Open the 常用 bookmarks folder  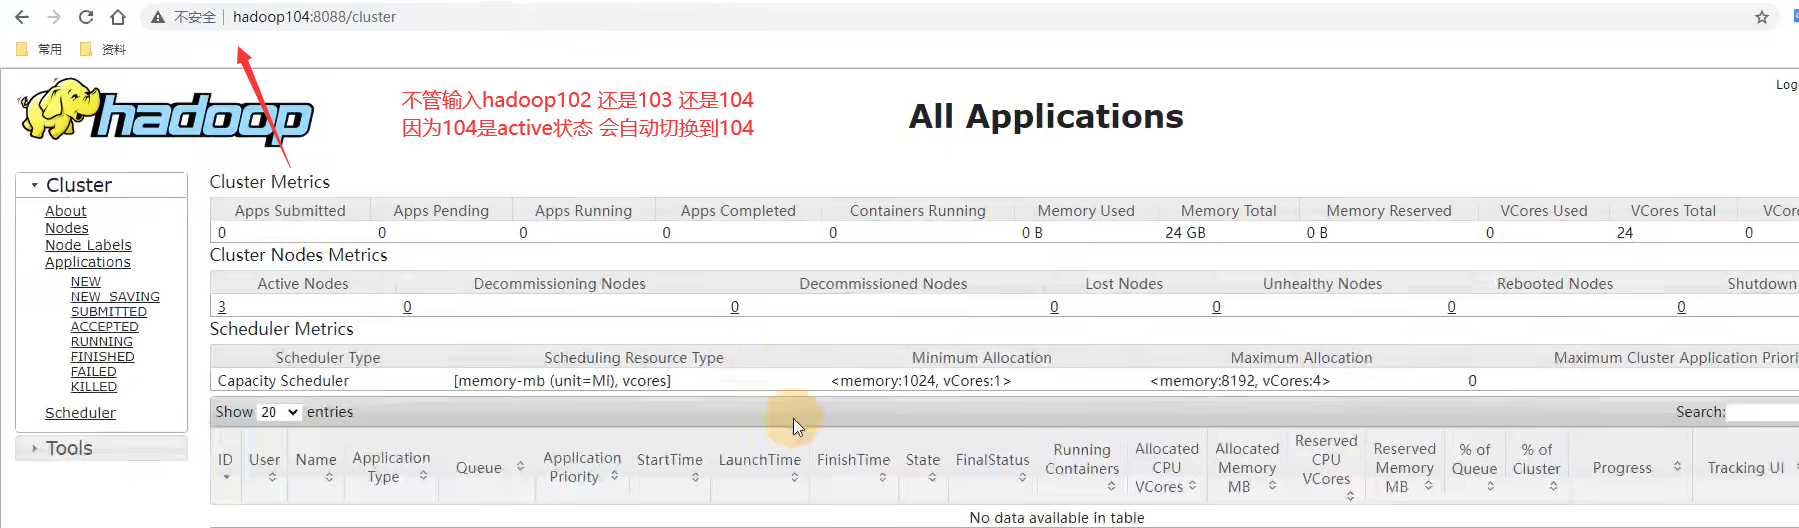39,49
